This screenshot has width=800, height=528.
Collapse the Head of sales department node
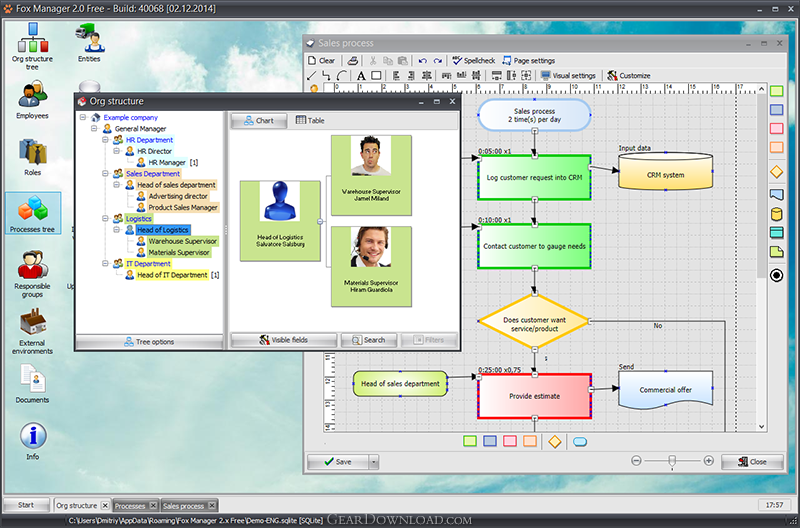point(116,185)
